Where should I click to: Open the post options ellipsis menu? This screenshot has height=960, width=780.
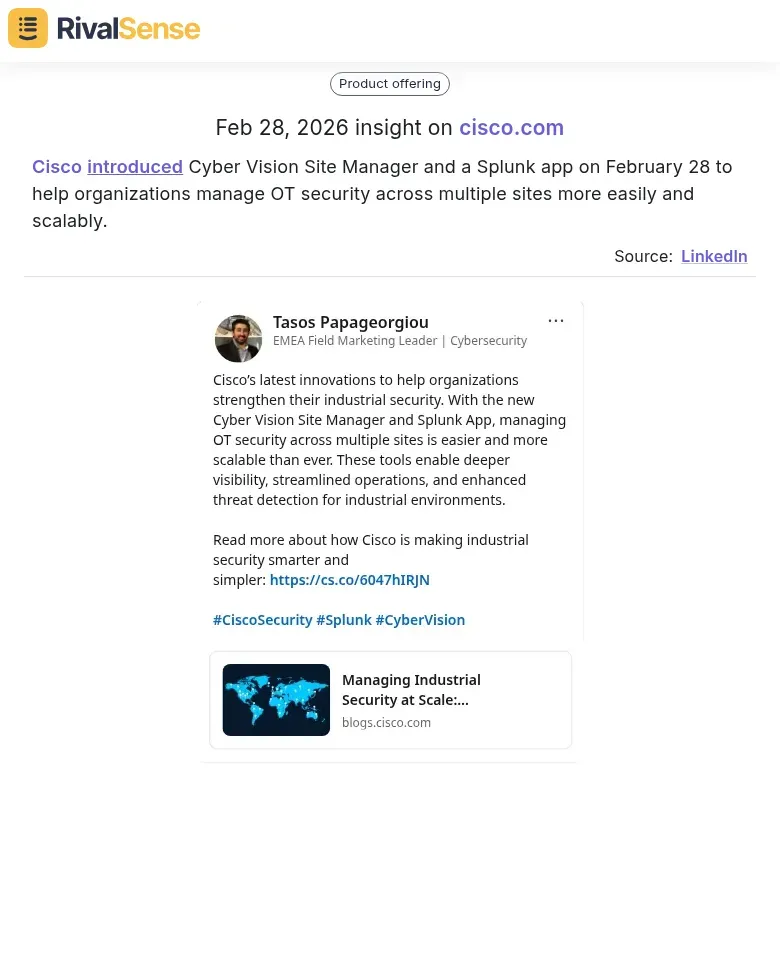click(556, 320)
